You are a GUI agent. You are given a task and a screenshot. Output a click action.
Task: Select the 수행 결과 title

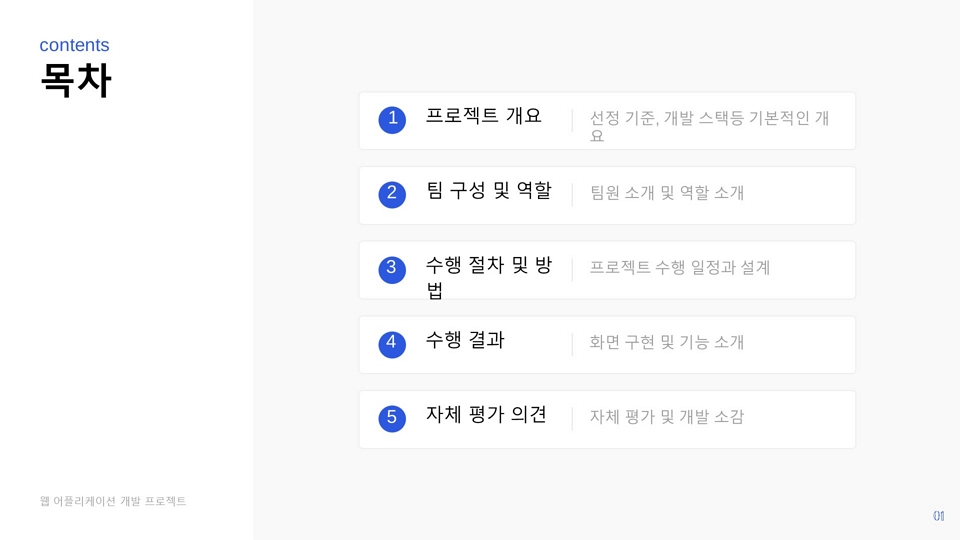tap(465, 340)
